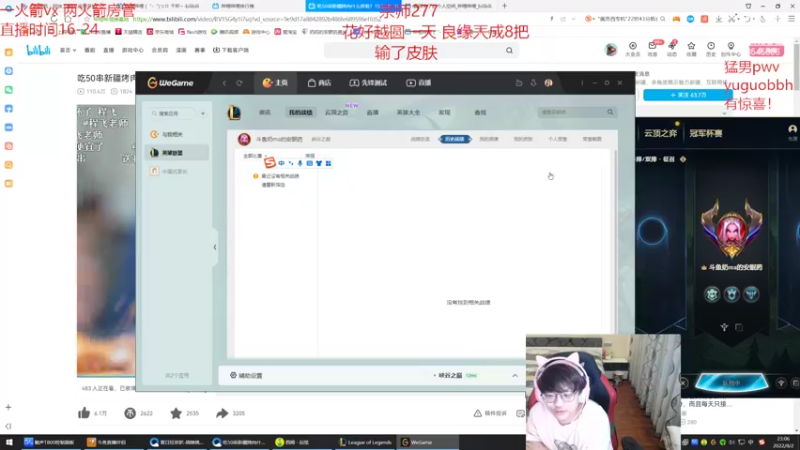Refresh the WeGame page

click(x=239, y=83)
